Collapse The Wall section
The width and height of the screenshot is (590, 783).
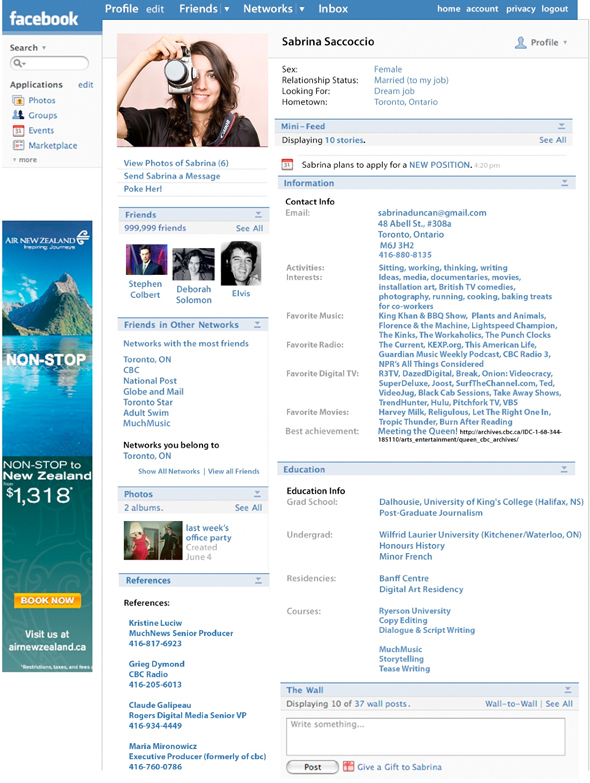[x=568, y=690]
